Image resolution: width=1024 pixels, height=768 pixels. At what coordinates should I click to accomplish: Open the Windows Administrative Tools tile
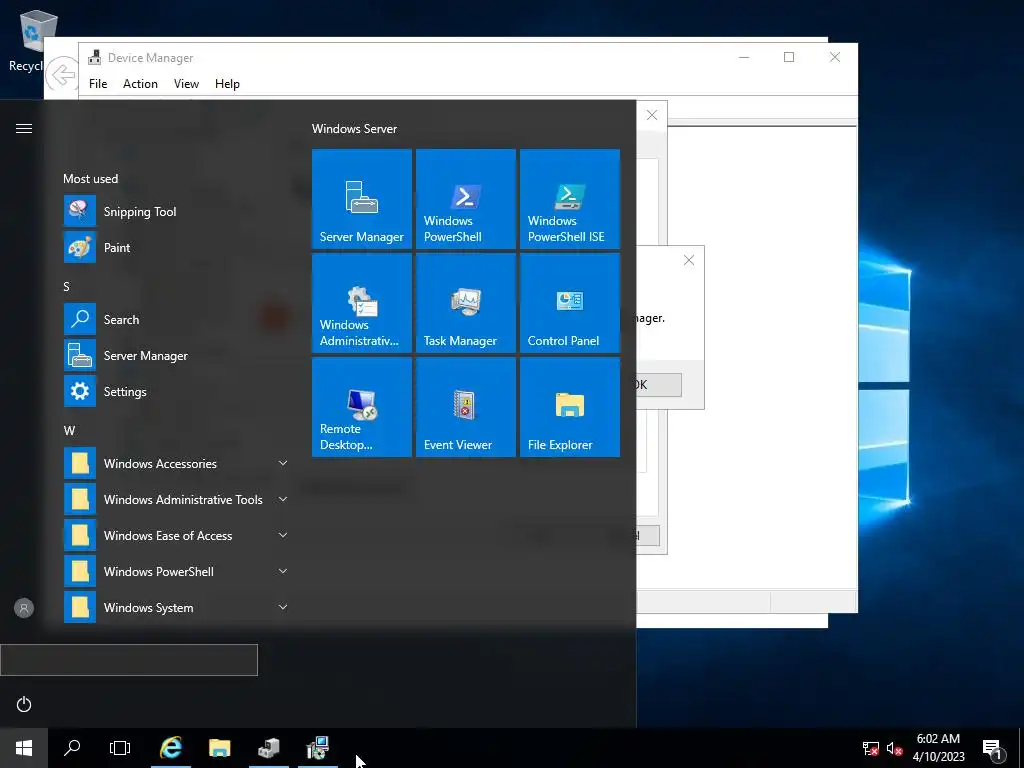[362, 303]
